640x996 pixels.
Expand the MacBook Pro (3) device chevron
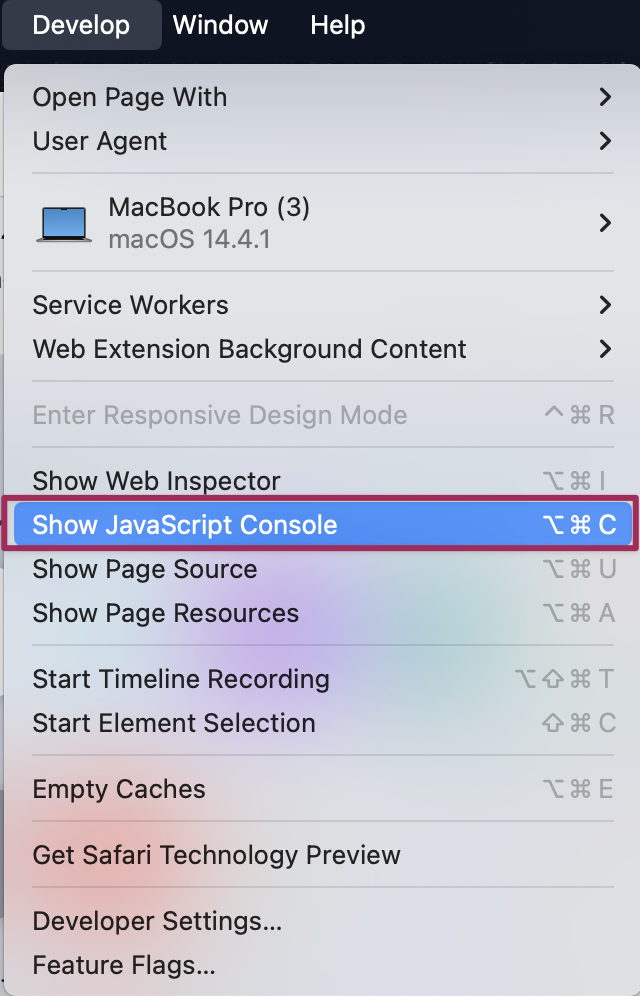(604, 223)
